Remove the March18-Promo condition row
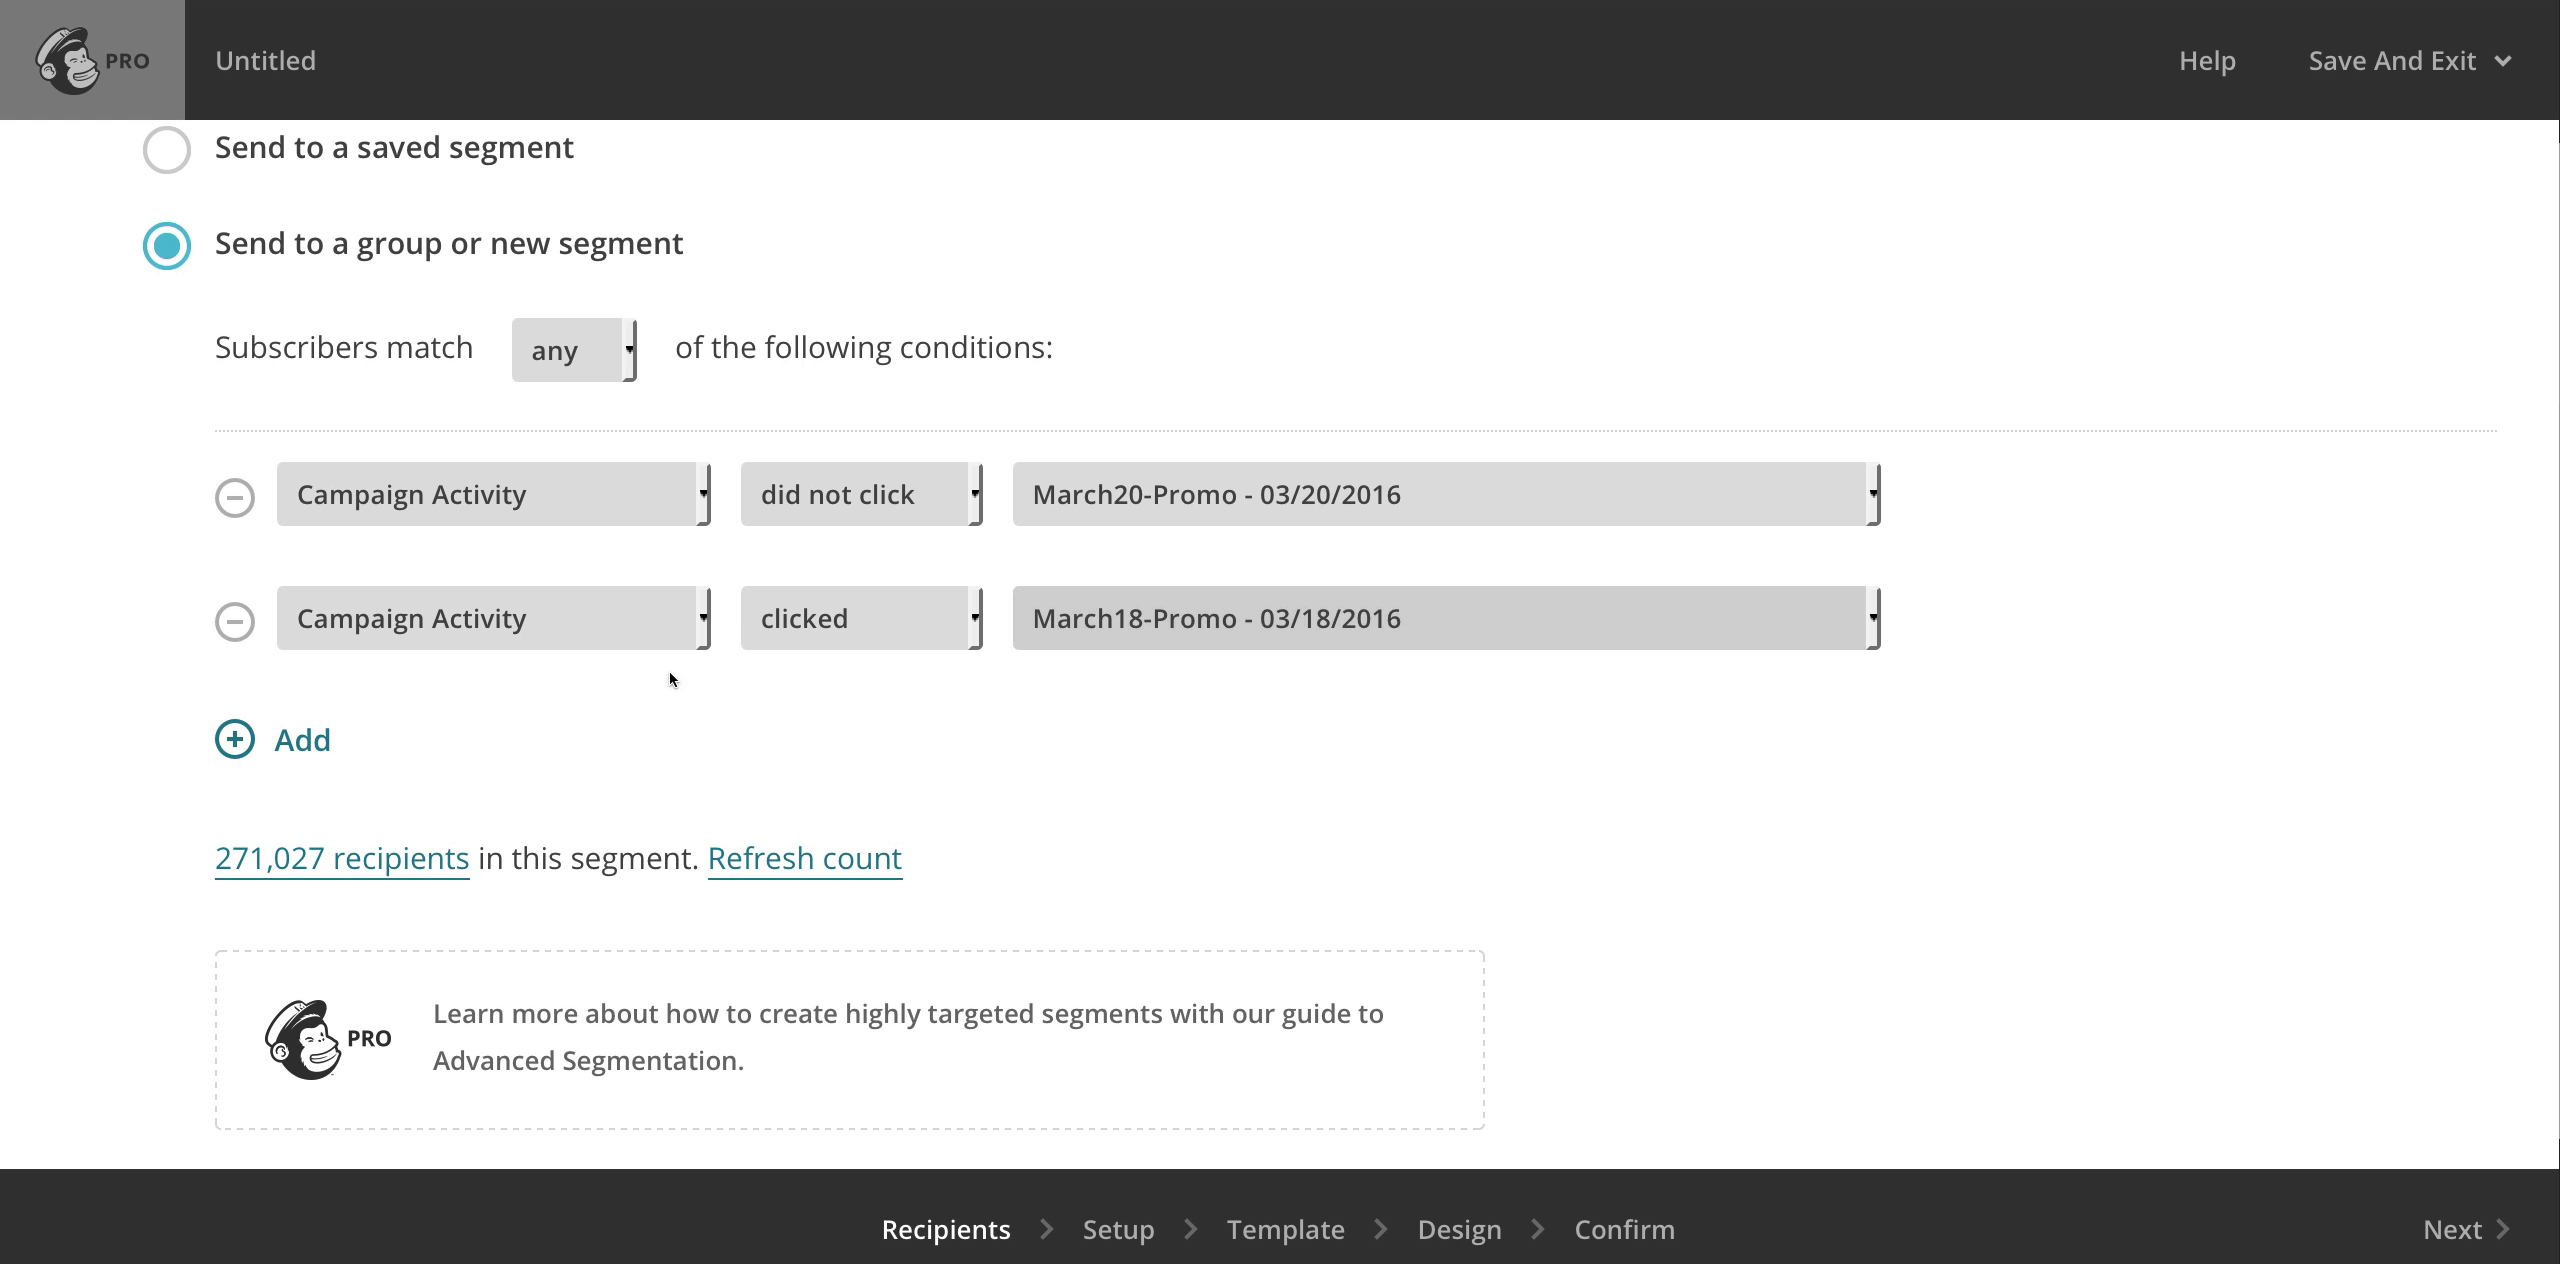 point(235,621)
